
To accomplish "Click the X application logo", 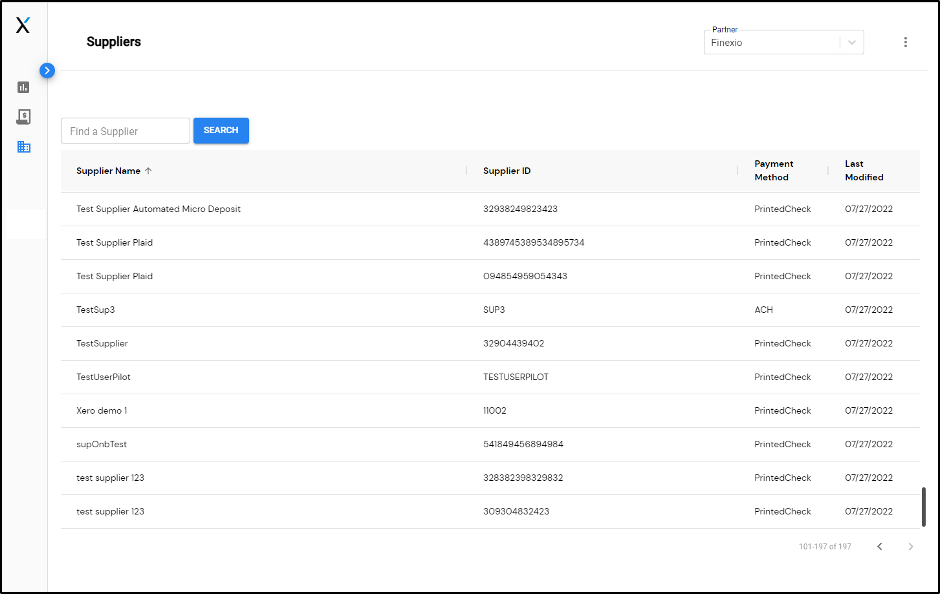I will (x=23, y=25).
